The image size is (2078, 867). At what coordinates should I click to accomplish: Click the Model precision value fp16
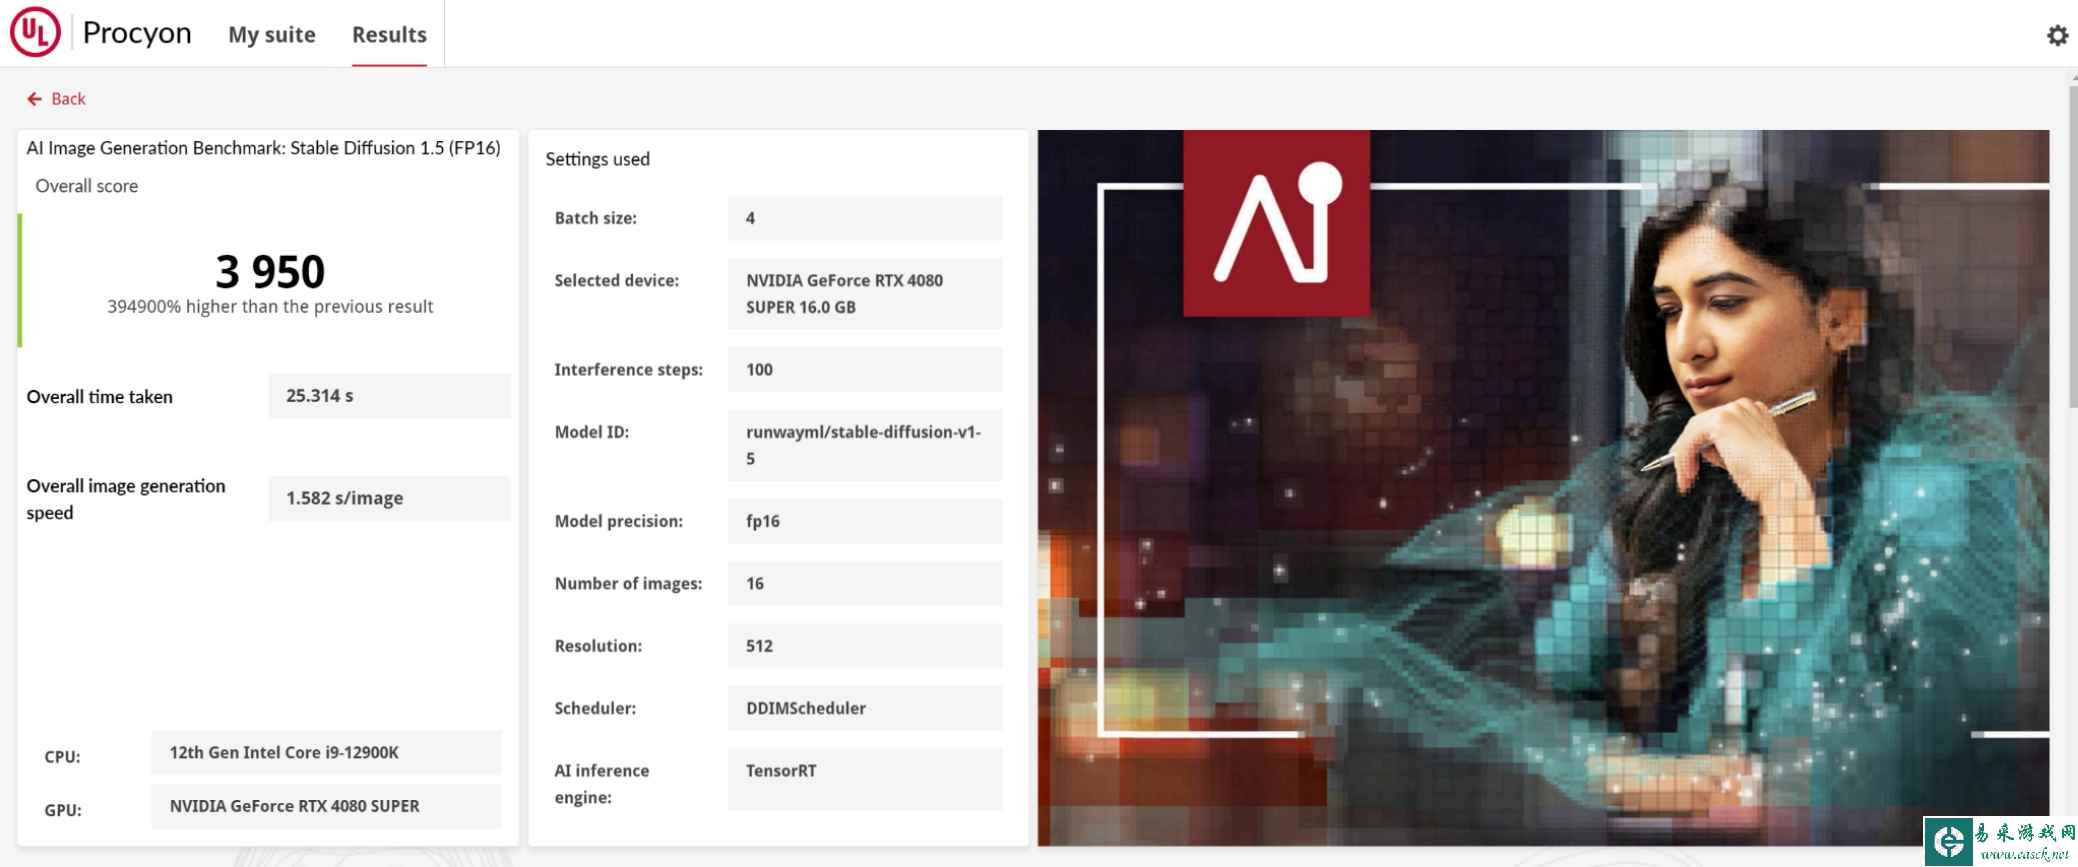point(865,521)
